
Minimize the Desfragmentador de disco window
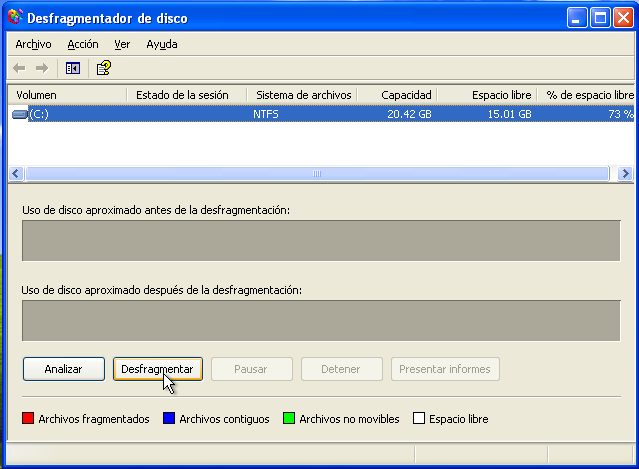tap(577, 18)
